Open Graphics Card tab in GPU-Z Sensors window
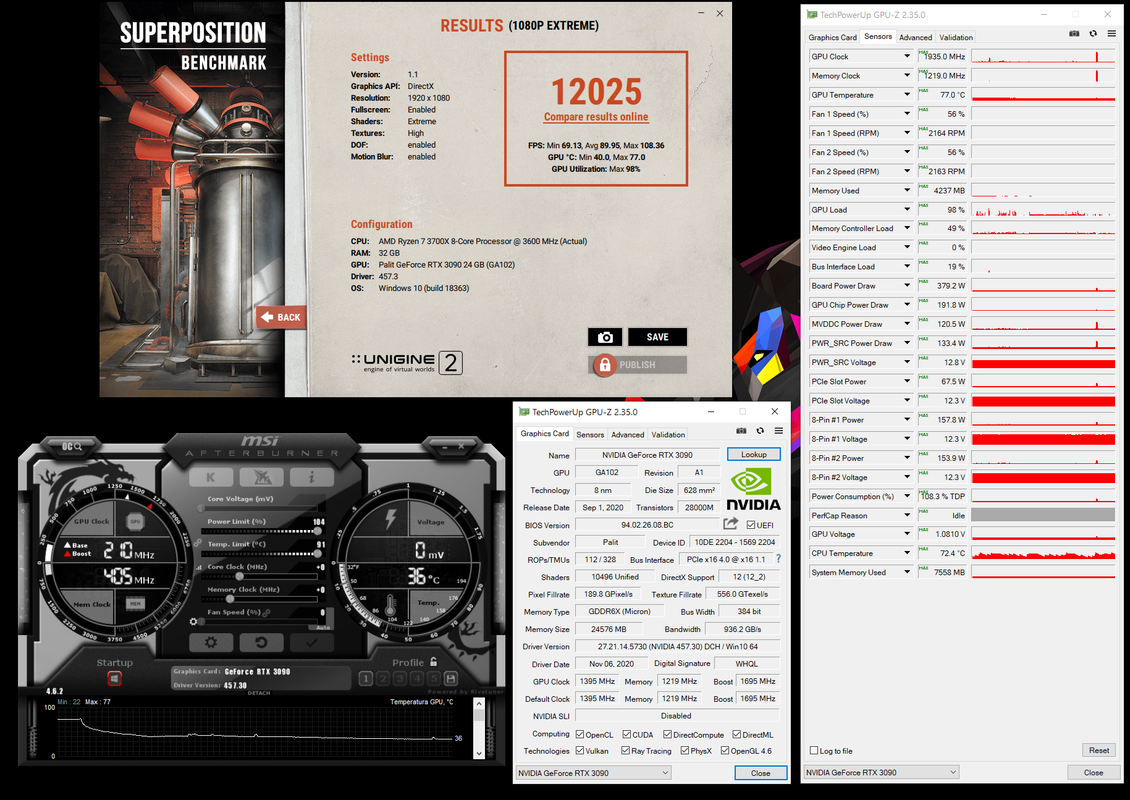 point(832,37)
